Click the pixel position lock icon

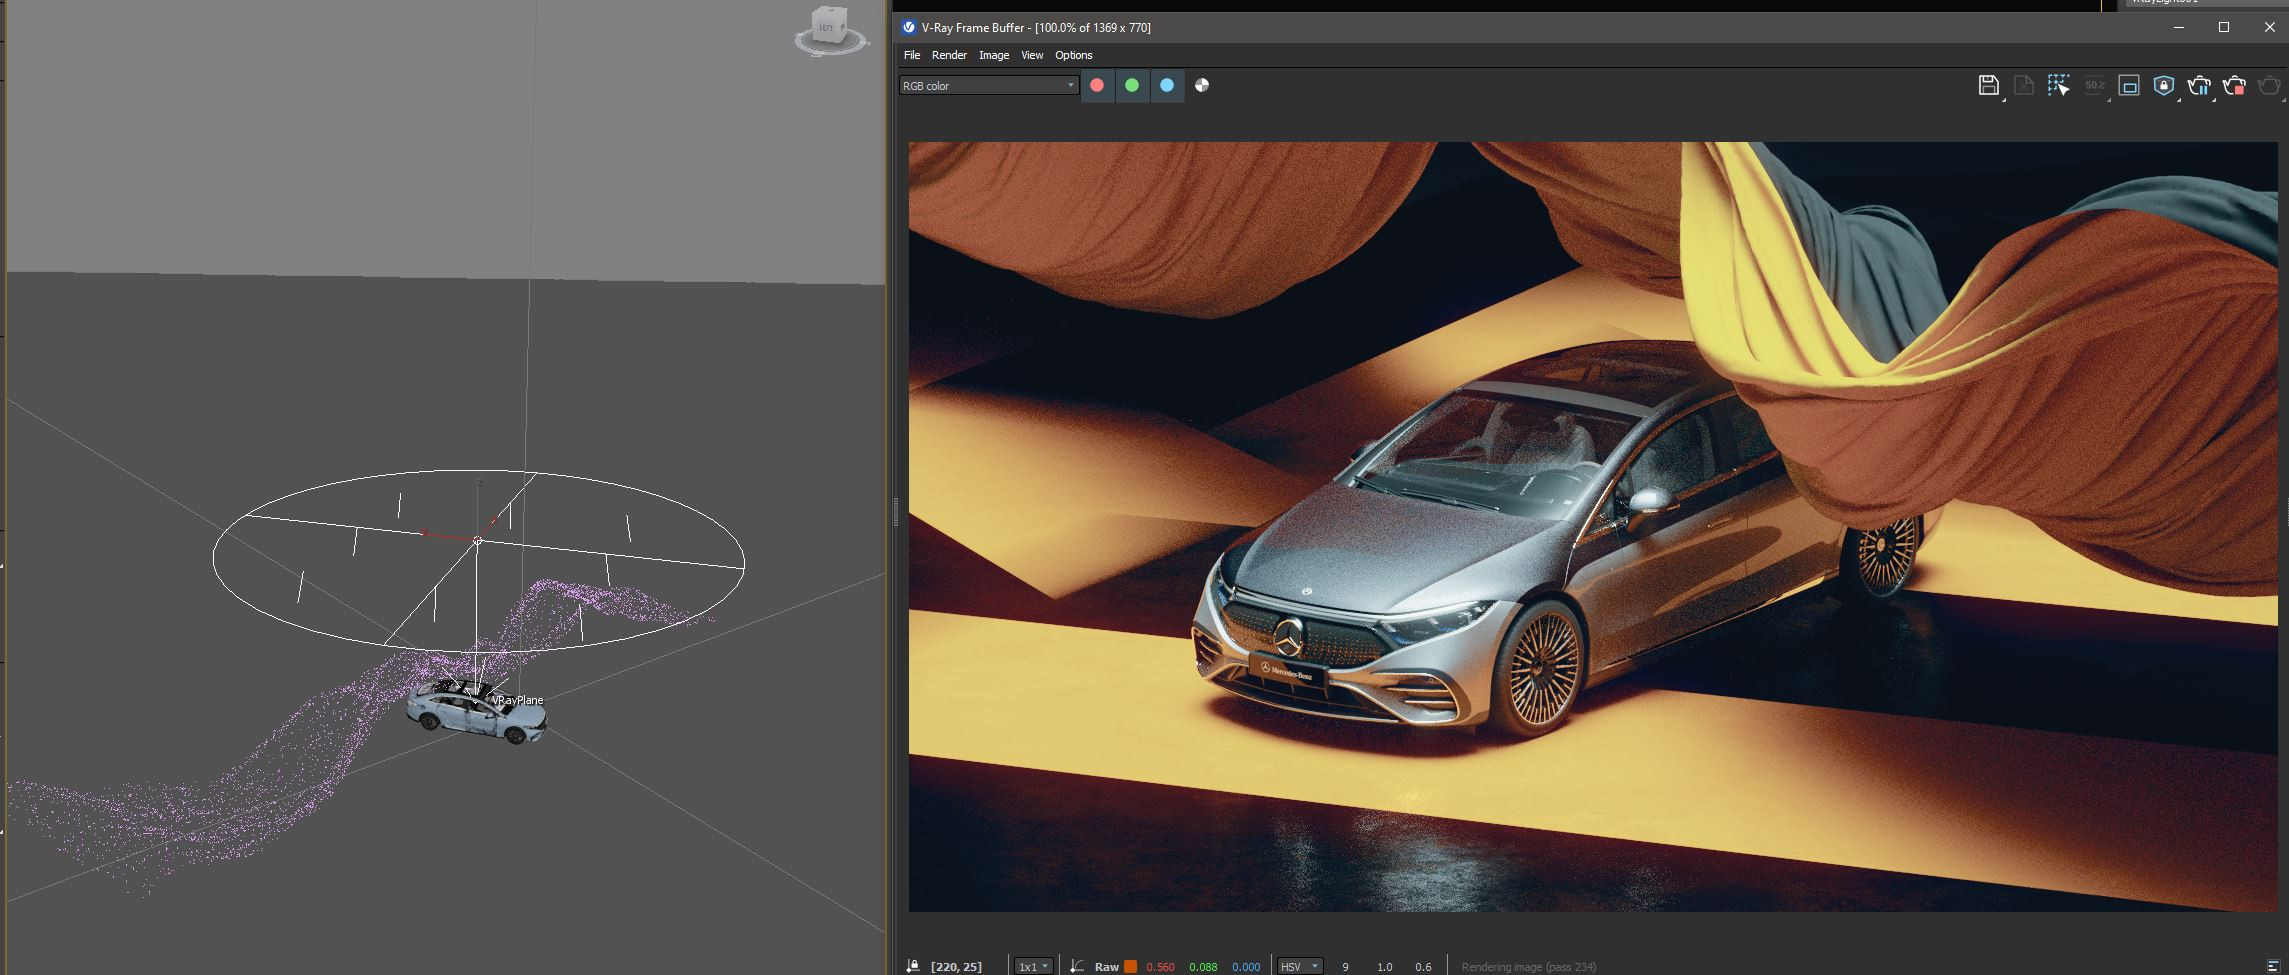coord(913,966)
